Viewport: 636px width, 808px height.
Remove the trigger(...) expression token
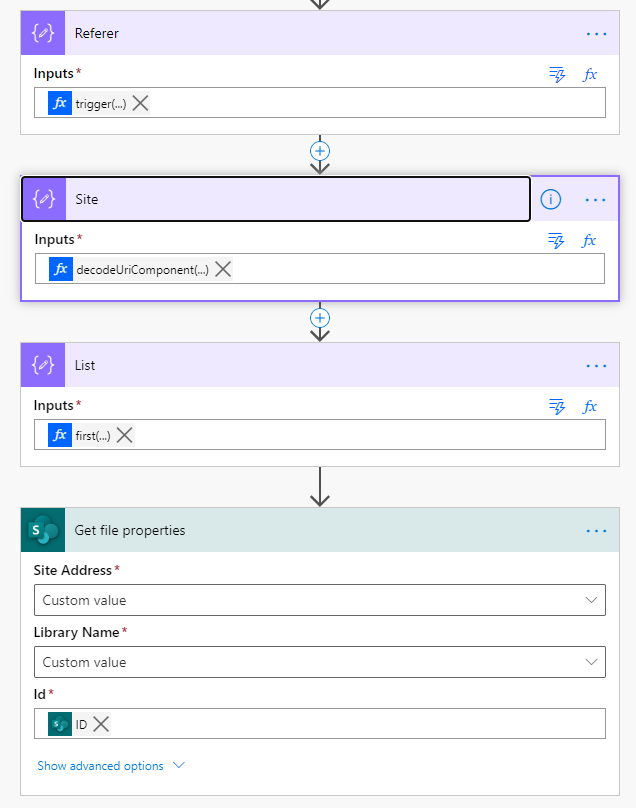click(141, 103)
